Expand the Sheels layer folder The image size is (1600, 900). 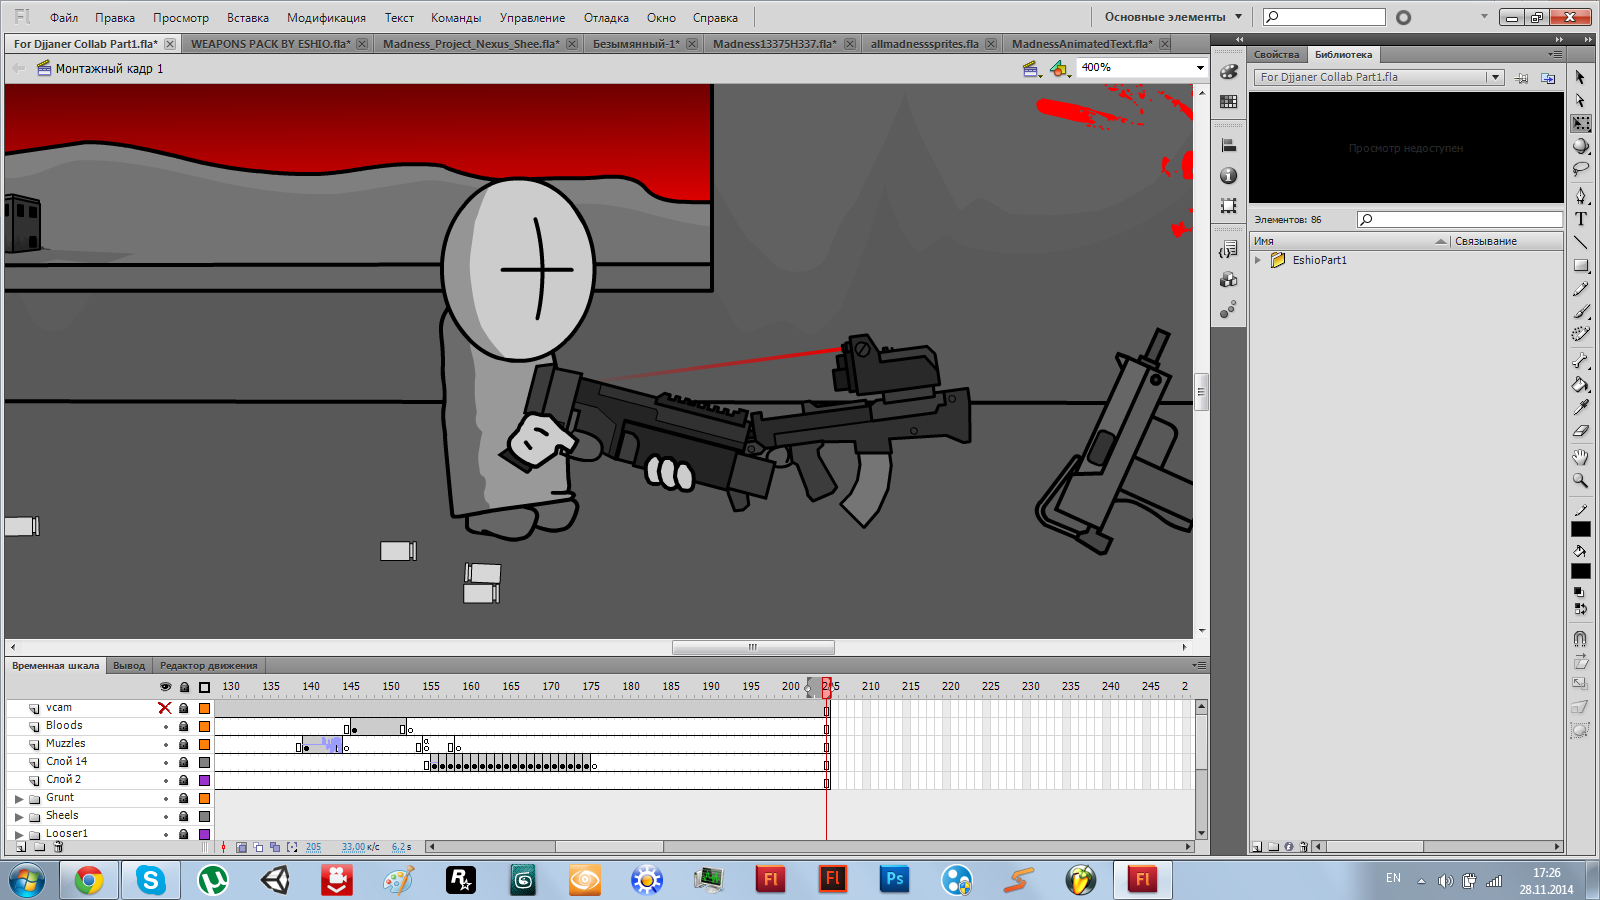pyautogui.click(x=19, y=817)
